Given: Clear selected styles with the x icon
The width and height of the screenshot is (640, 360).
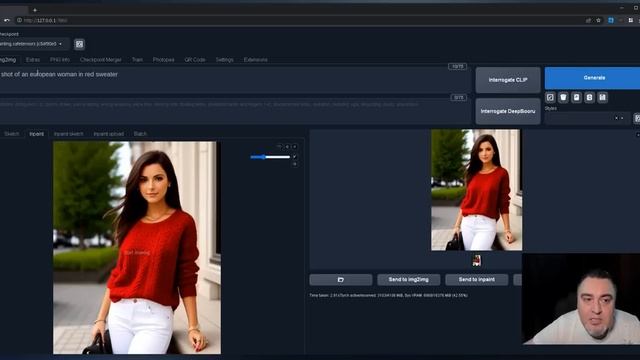Looking at the screenshot, I should (616, 118).
